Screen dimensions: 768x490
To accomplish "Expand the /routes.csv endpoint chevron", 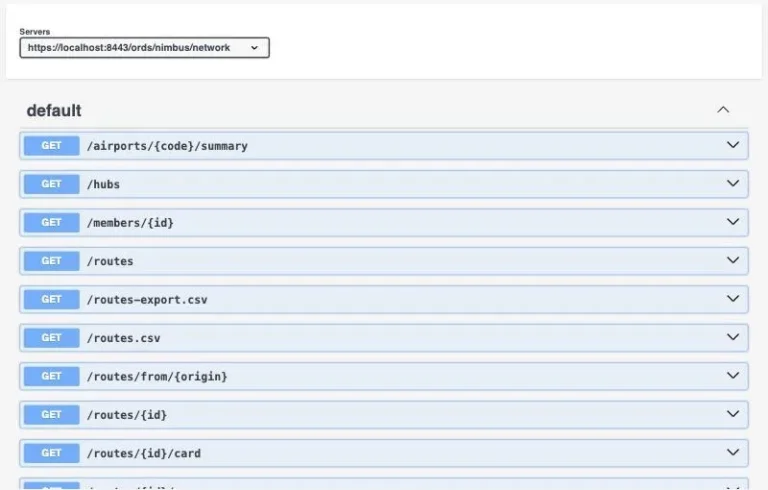I will coord(733,337).
